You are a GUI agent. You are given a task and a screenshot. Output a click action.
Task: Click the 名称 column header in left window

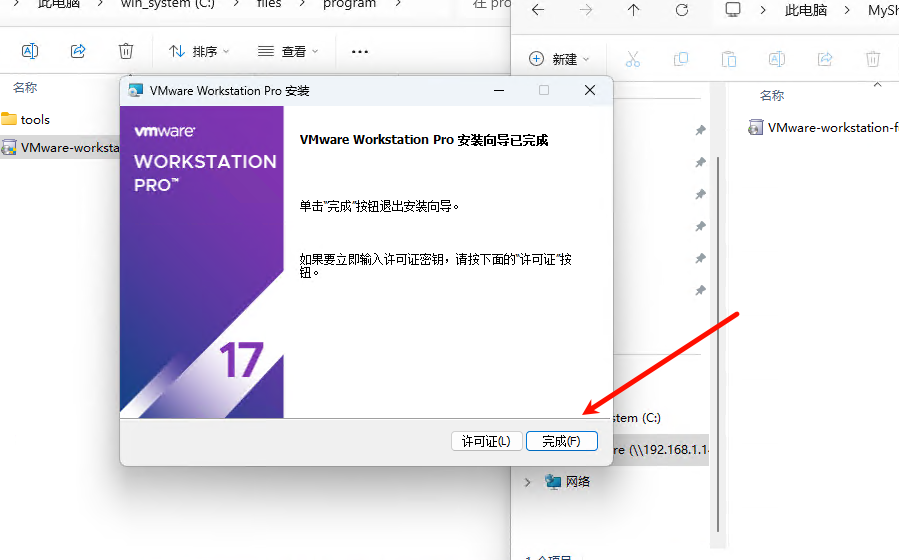coord(25,88)
